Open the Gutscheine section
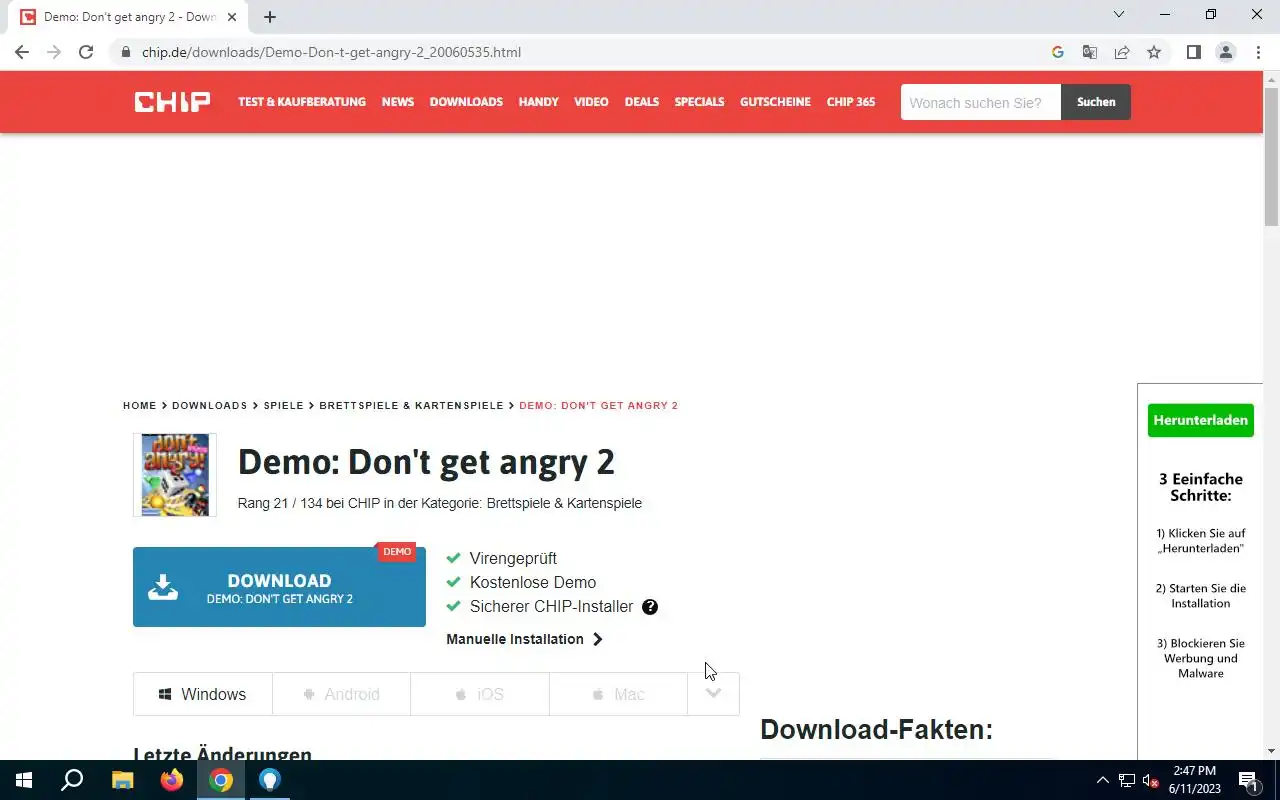 tap(775, 102)
